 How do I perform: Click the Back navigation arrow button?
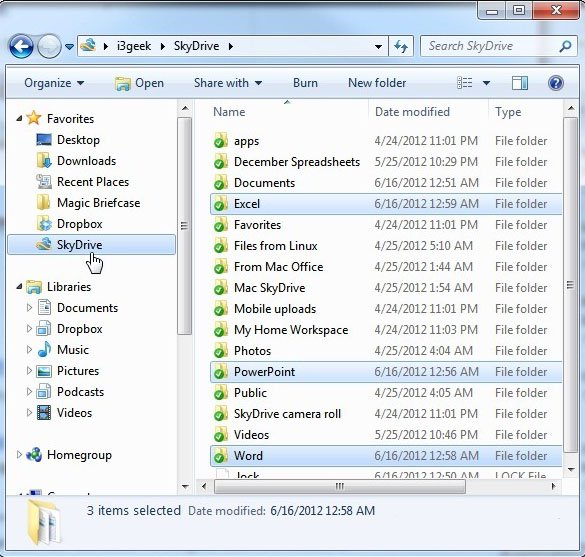[x=21, y=46]
